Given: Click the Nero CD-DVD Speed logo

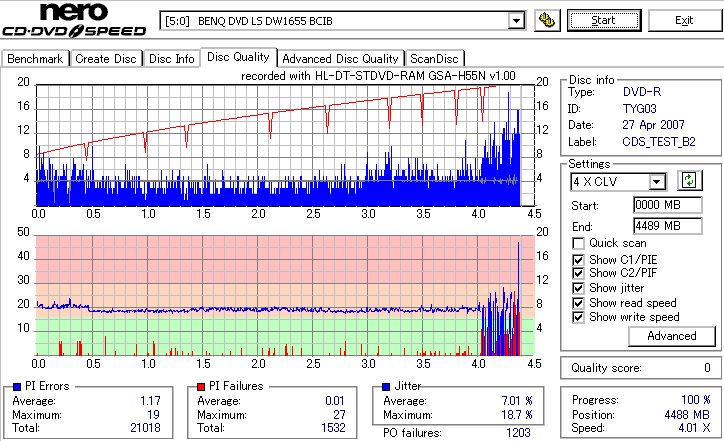Looking at the screenshot, I should pyautogui.click(x=74, y=20).
